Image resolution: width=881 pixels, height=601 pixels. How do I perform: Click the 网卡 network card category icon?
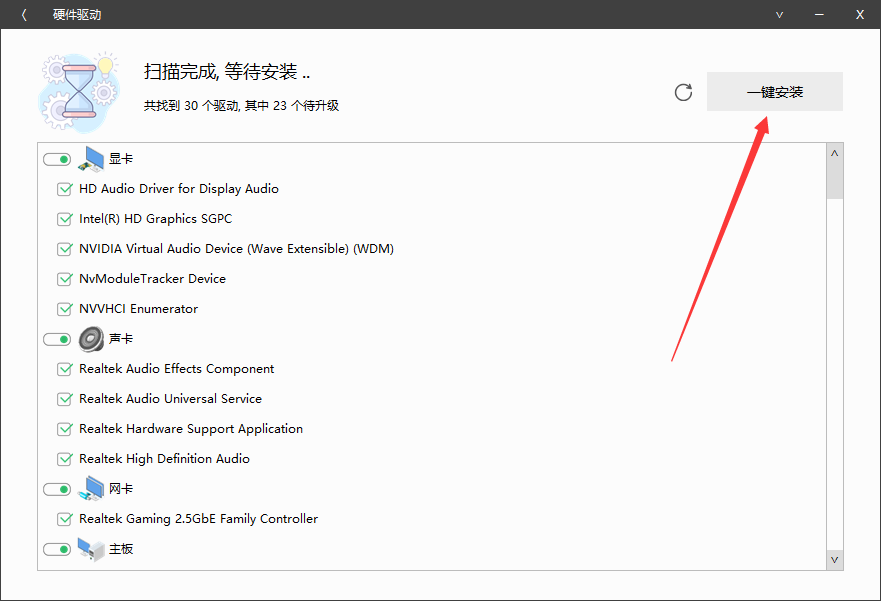[x=91, y=489]
